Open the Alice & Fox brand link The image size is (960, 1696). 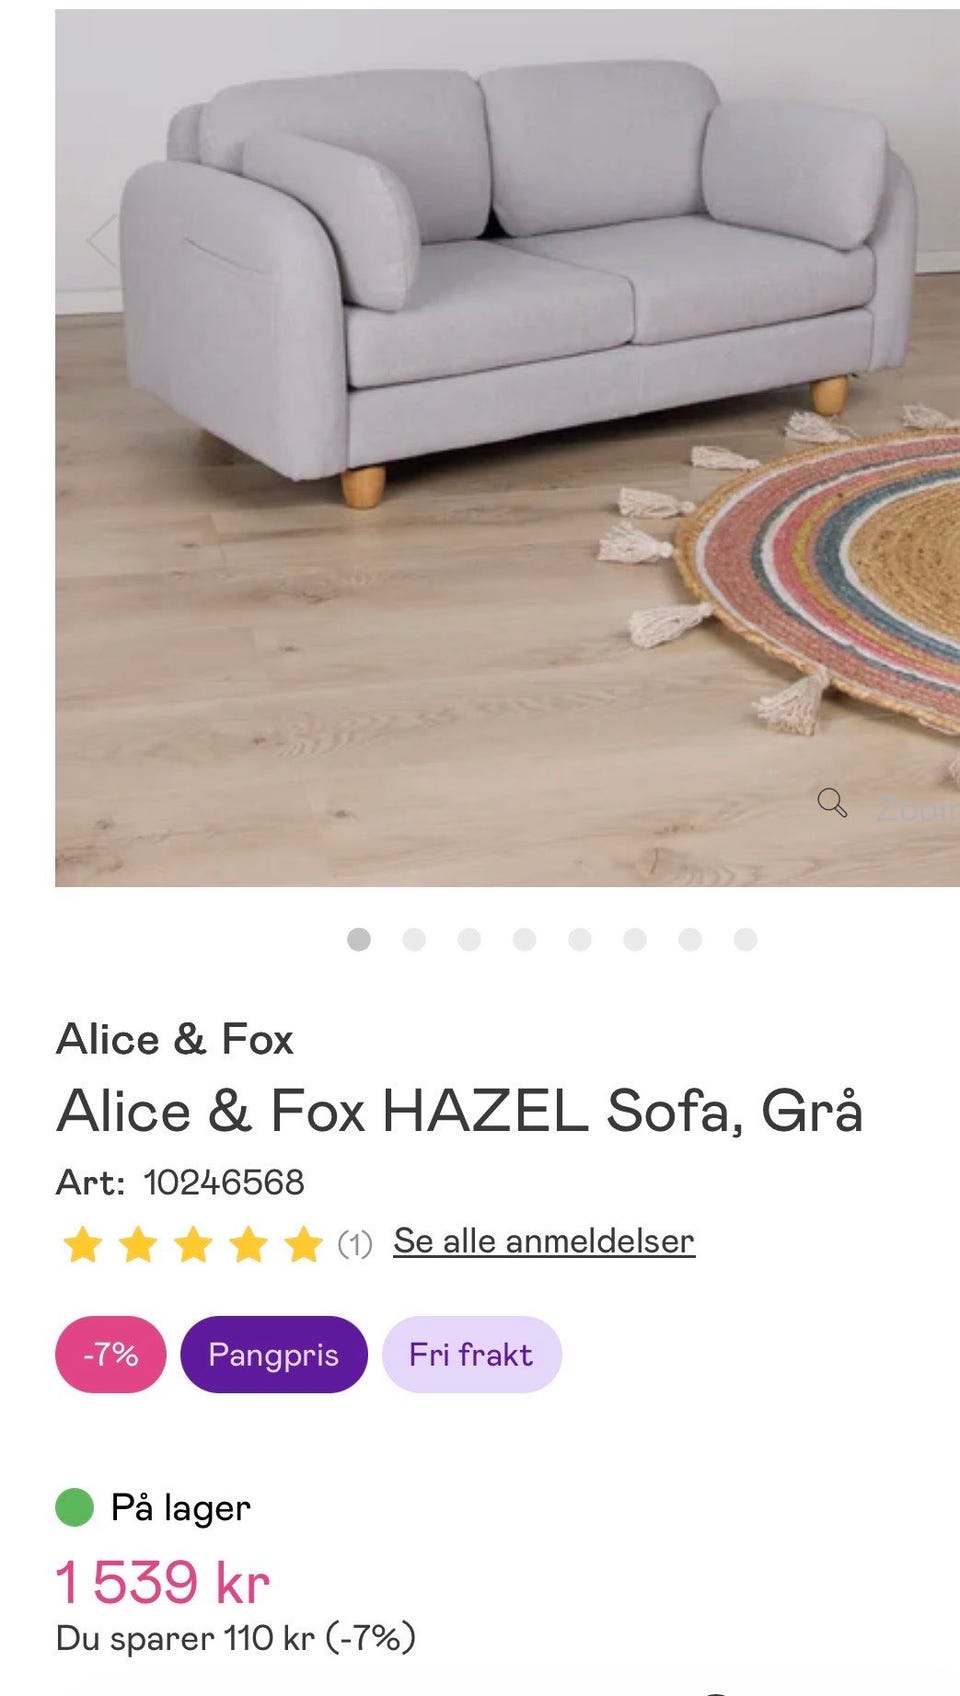175,1039
